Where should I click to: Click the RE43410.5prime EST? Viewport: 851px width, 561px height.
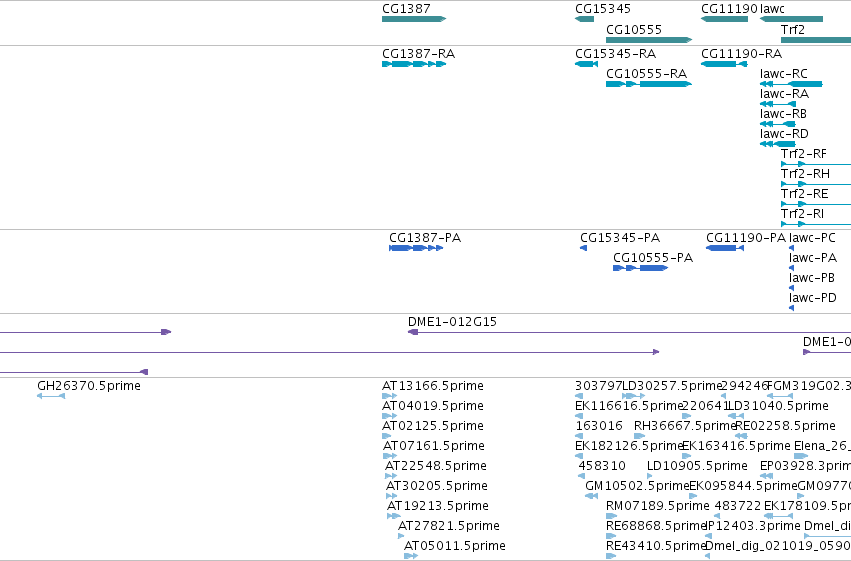point(611,556)
